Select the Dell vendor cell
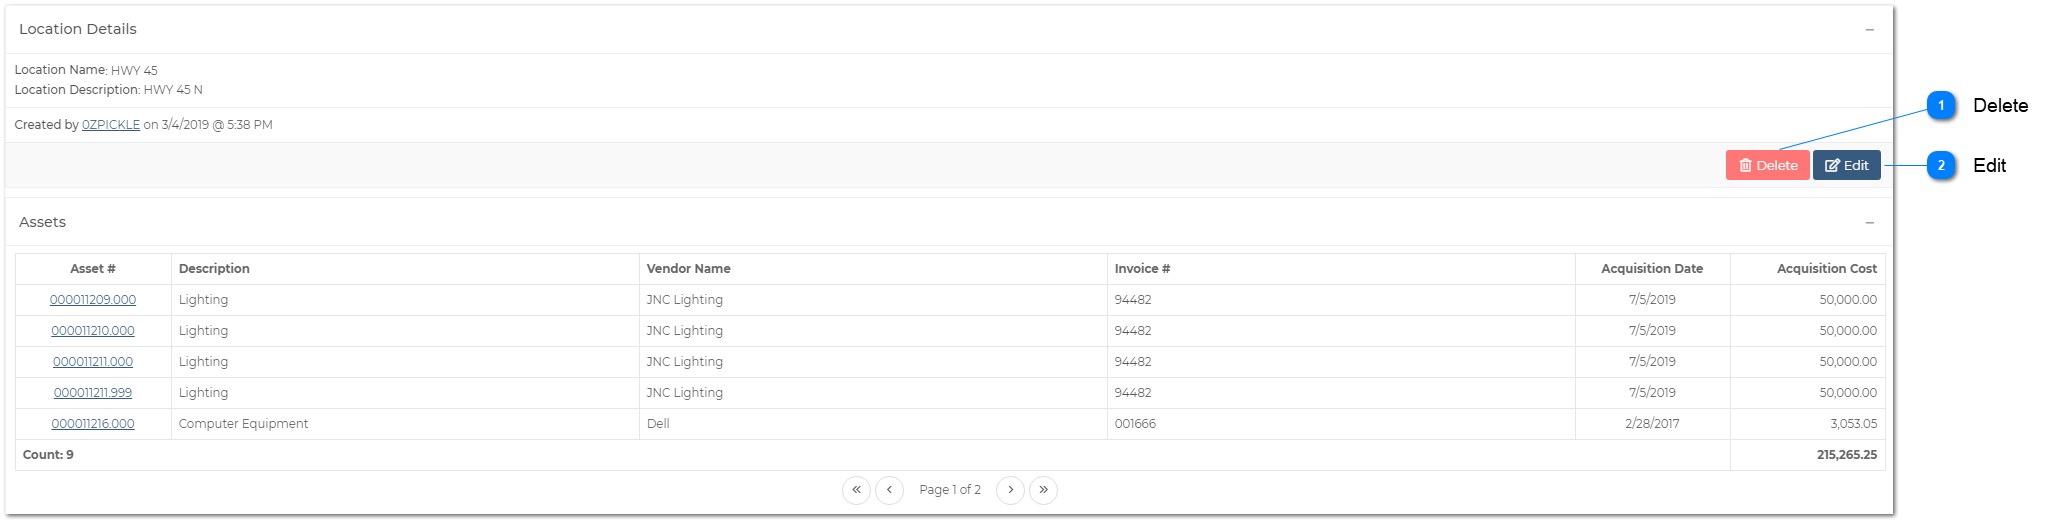Image resolution: width=2058 pixels, height=523 pixels. [x=873, y=423]
